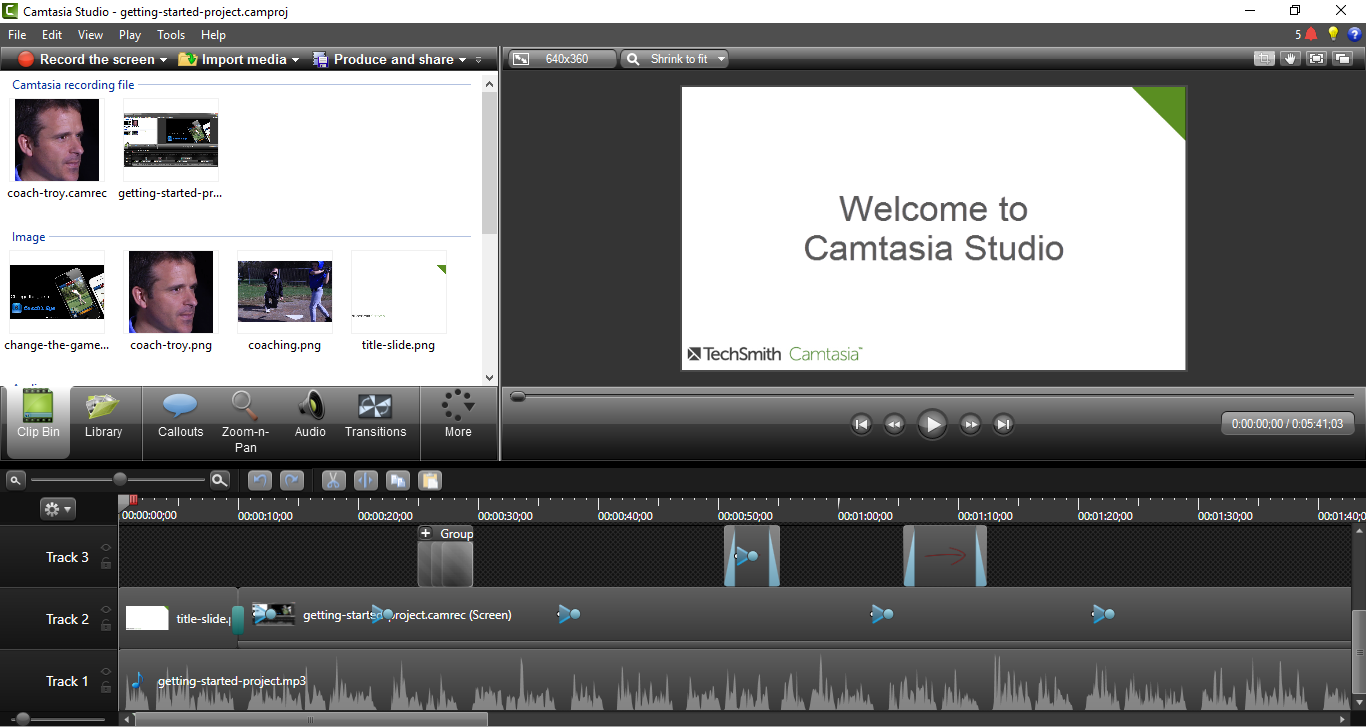Viewport: 1366px width, 728px height.
Task: Activate the crop mode icon
Action: [x=1265, y=59]
